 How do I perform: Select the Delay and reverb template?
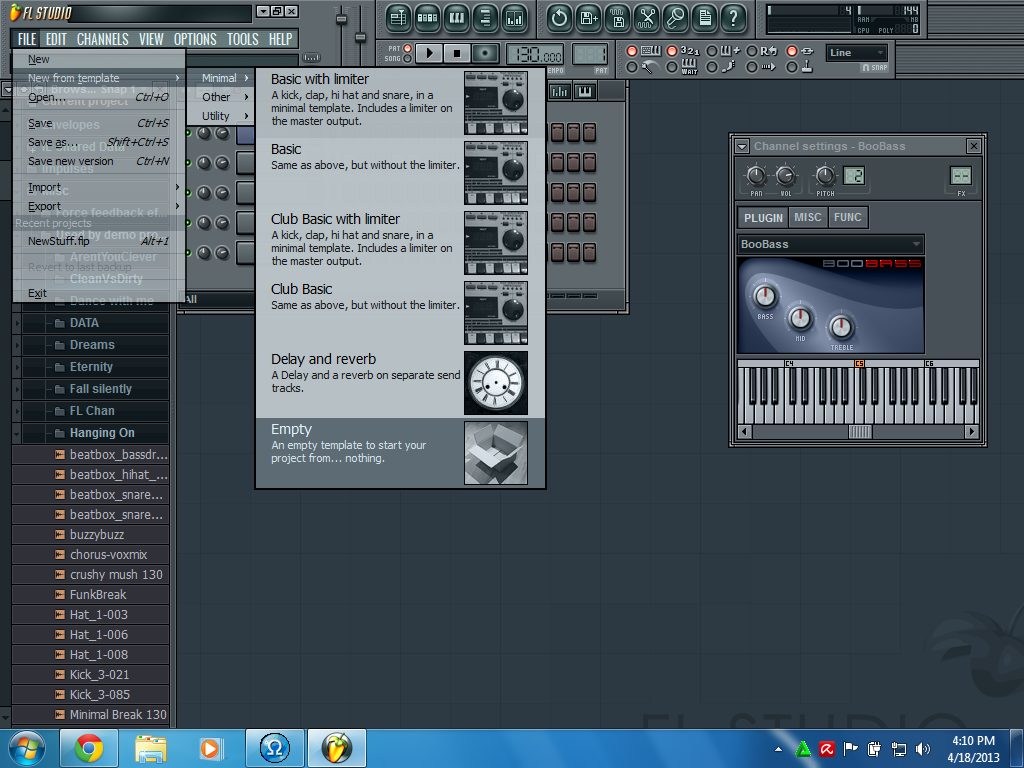click(400, 383)
